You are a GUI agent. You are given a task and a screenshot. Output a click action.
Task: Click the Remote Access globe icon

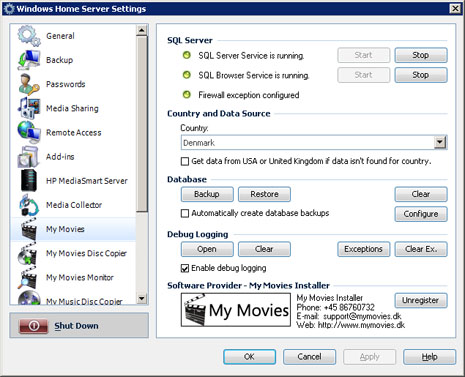pos(29,132)
